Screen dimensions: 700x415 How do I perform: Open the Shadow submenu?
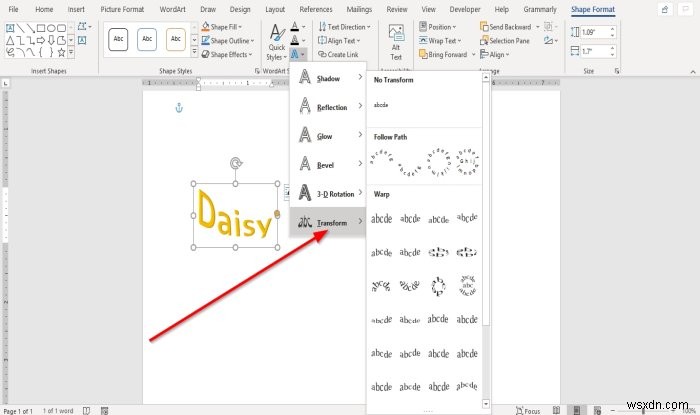point(328,77)
